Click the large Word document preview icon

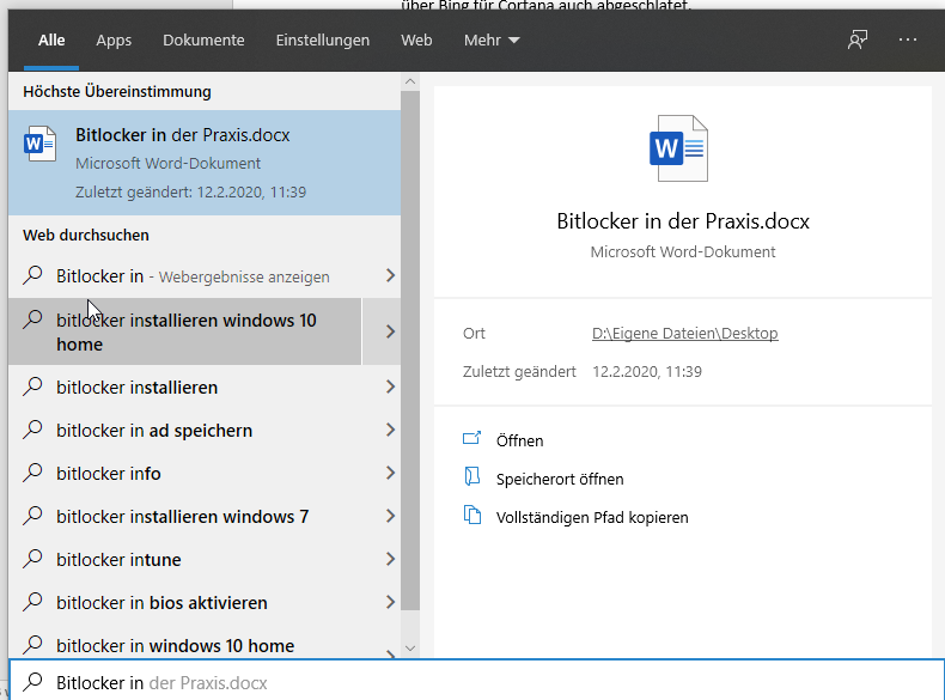[682, 149]
